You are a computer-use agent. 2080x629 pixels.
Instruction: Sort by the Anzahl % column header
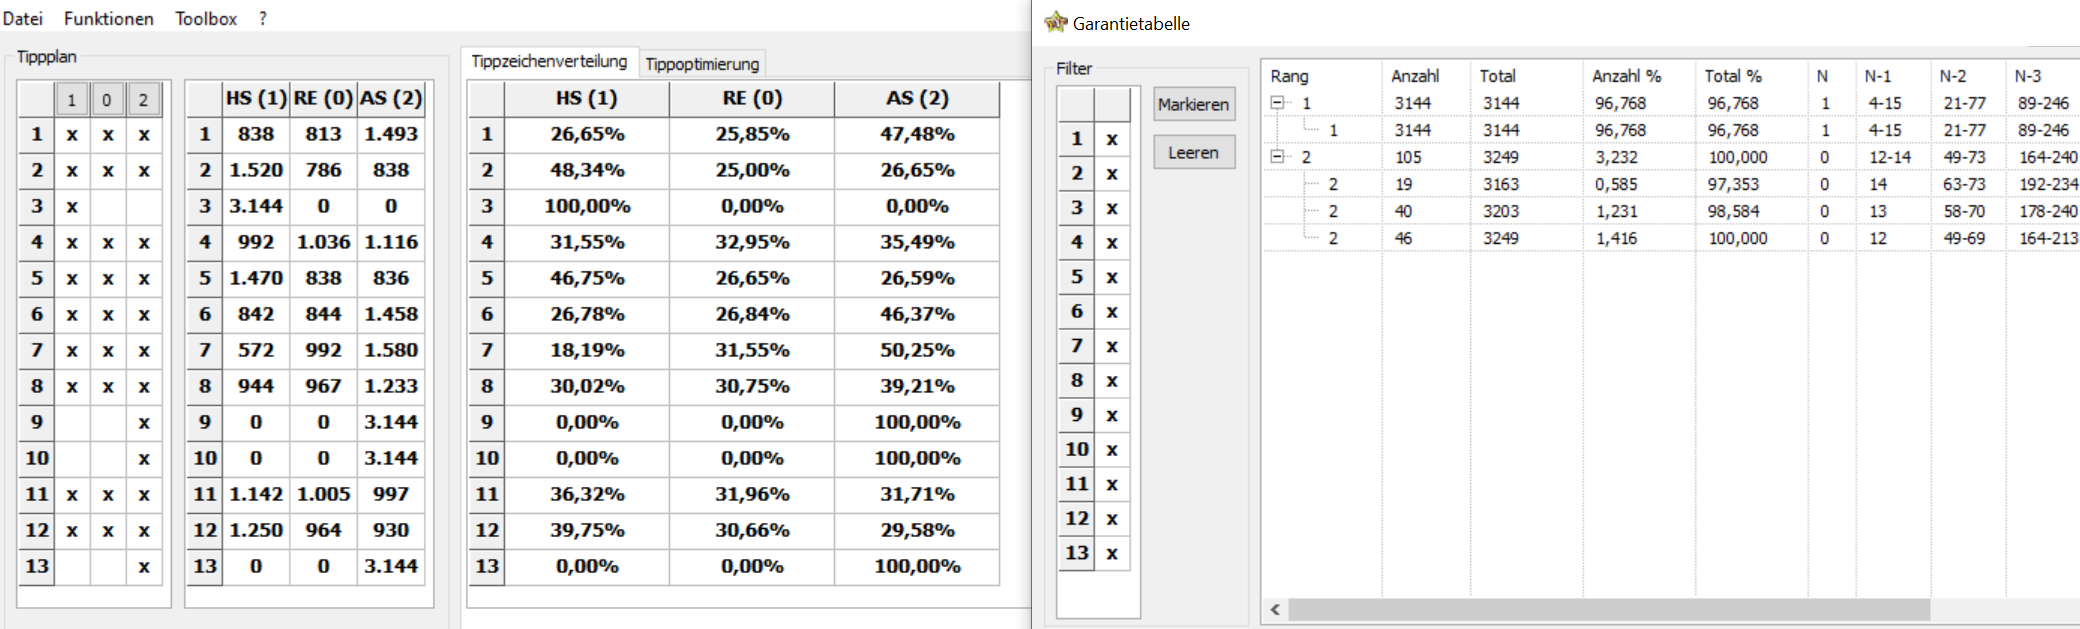tap(1626, 76)
